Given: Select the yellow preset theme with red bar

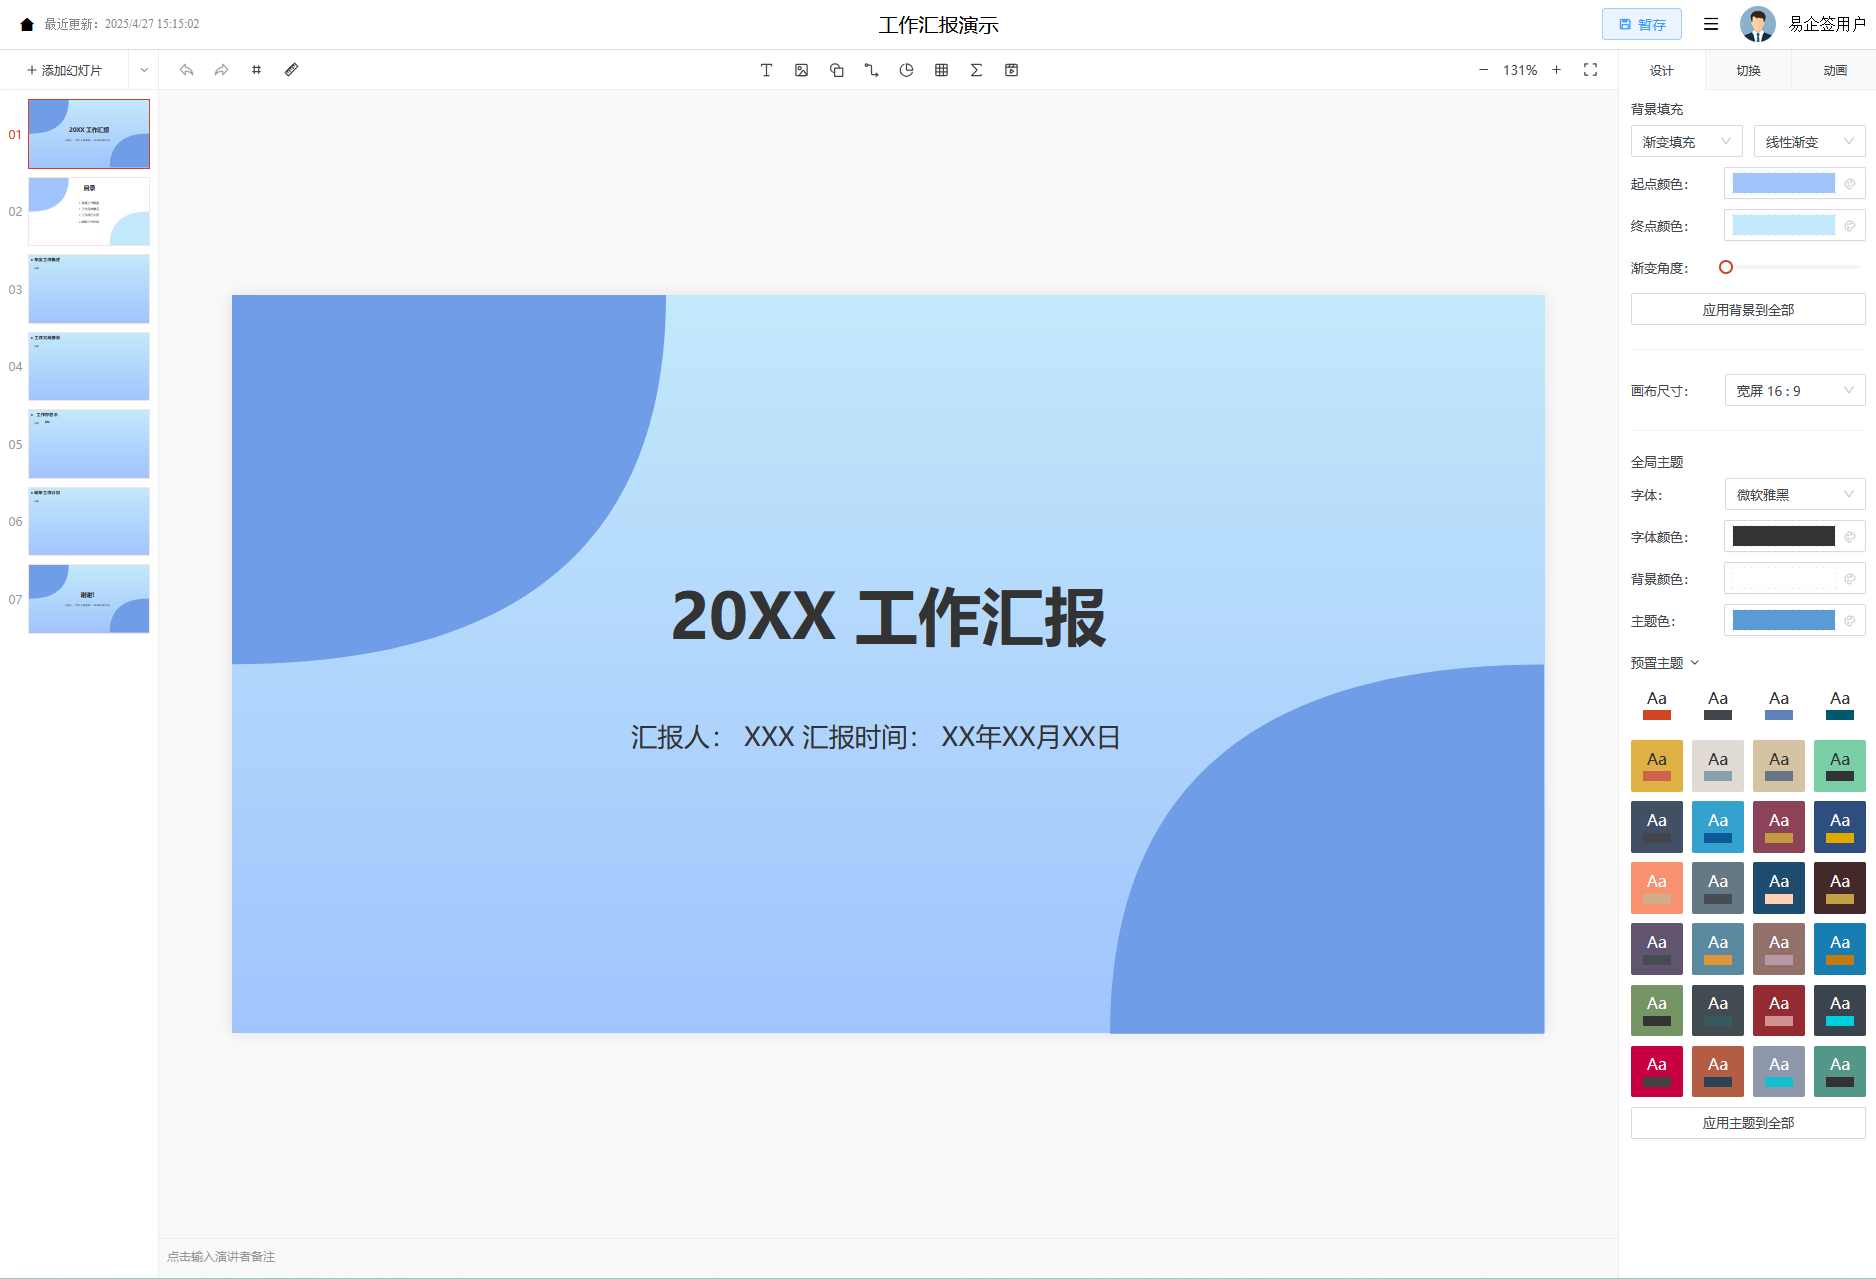Looking at the screenshot, I should [x=1656, y=766].
